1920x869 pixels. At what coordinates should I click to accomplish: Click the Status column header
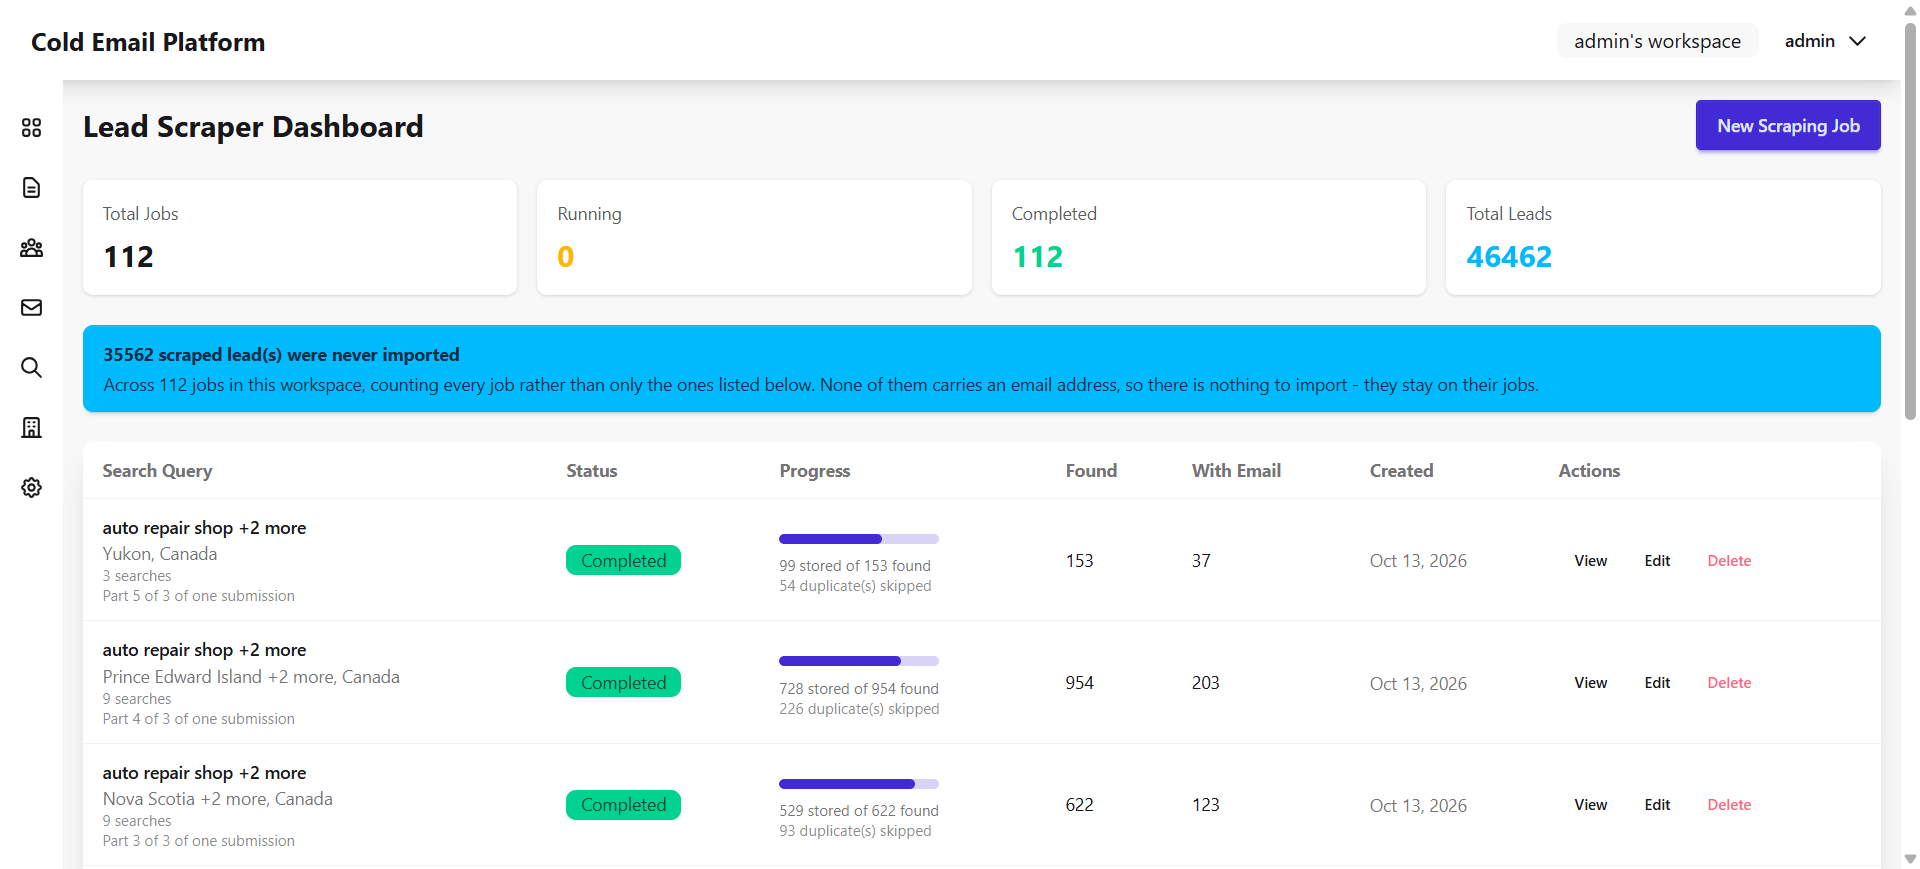[x=592, y=471]
